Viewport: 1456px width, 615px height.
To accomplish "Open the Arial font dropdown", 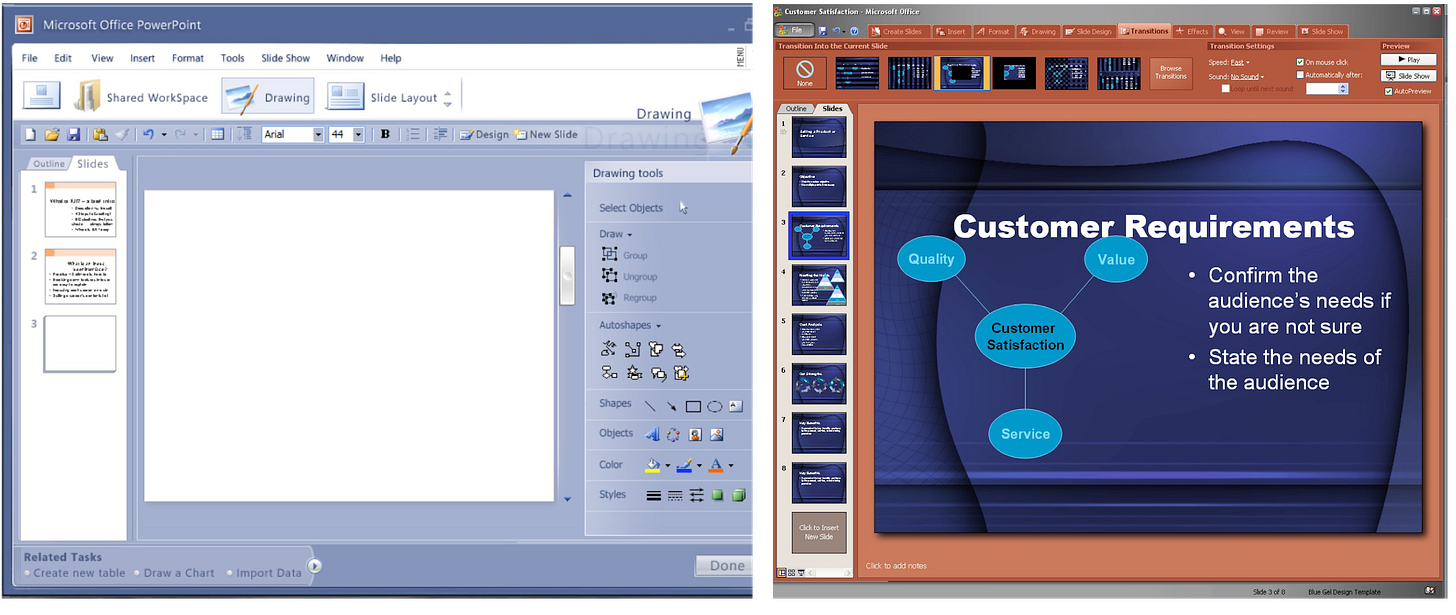I will tap(318, 134).
